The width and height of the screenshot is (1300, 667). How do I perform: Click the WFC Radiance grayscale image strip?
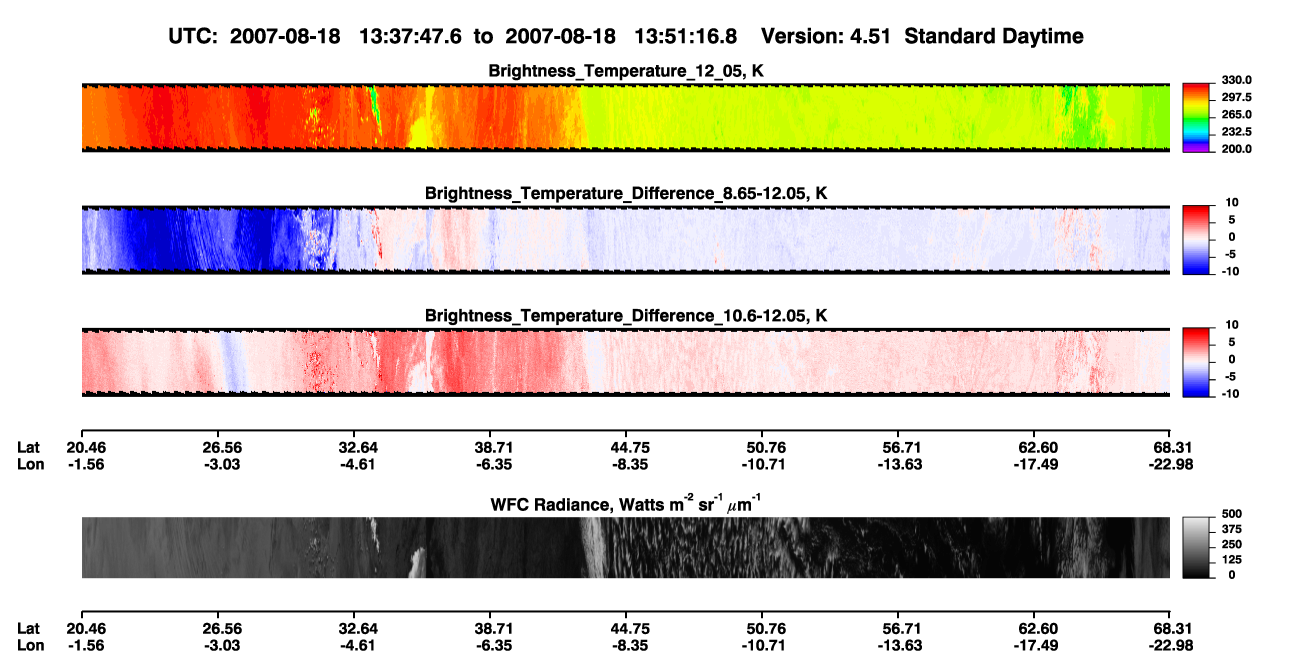point(626,548)
